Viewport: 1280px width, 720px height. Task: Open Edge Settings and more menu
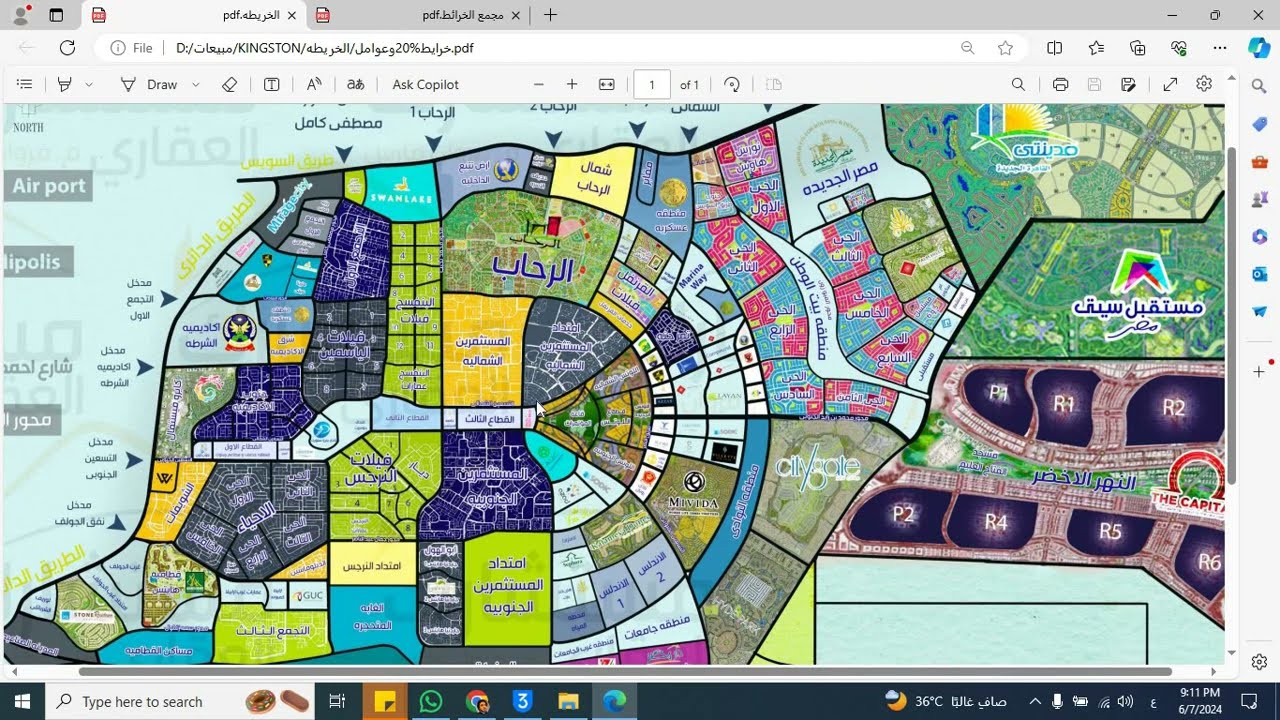1219,48
